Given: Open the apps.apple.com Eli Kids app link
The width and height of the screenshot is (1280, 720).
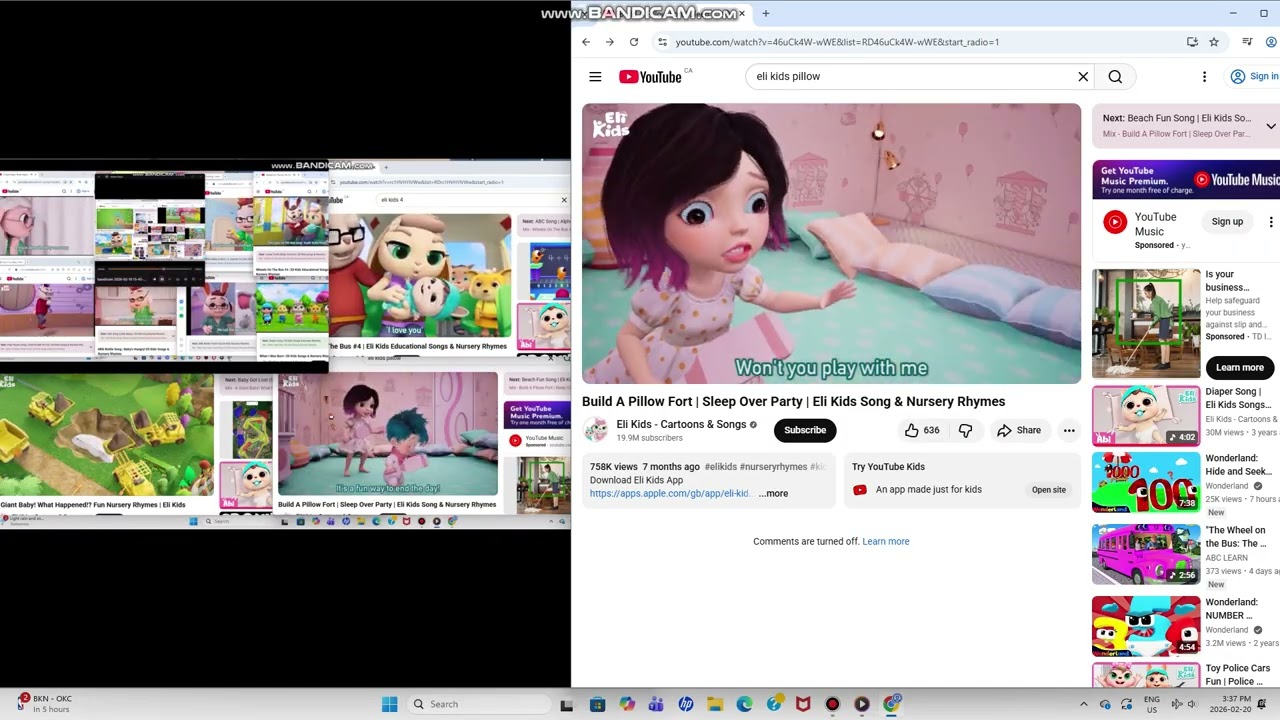Looking at the screenshot, I should tap(670, 494).
